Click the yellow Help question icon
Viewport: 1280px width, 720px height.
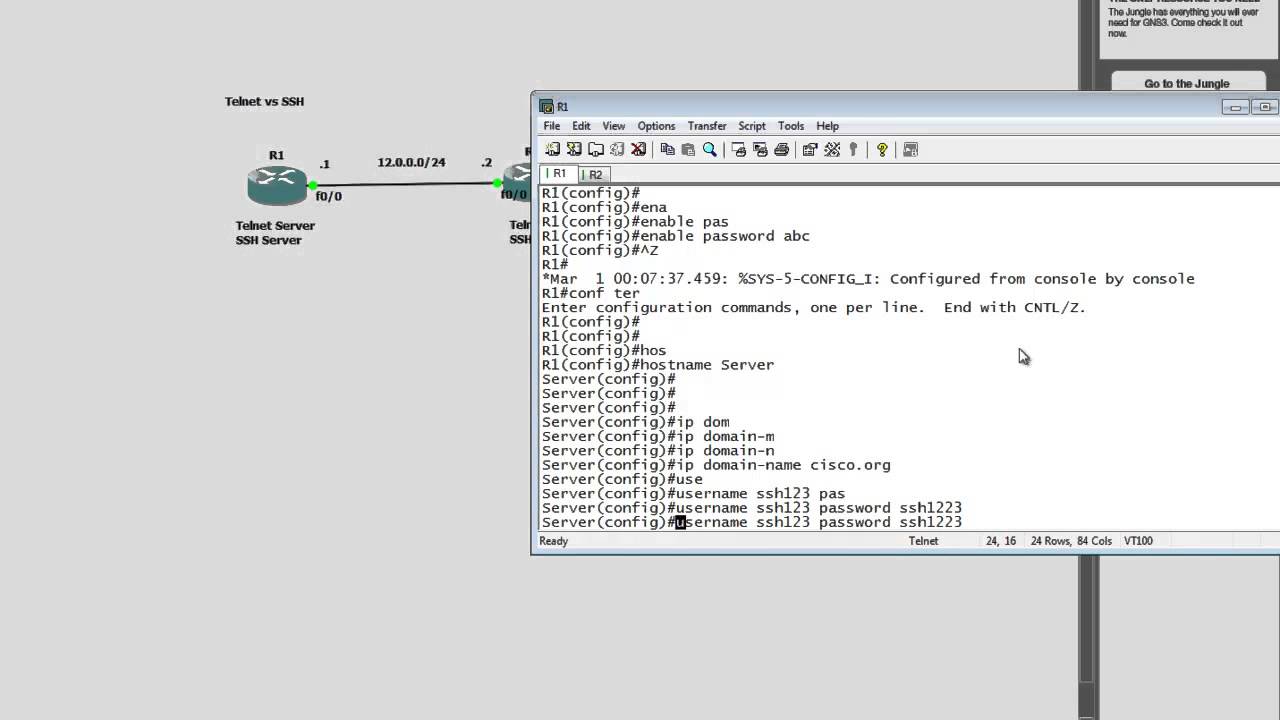882,149
